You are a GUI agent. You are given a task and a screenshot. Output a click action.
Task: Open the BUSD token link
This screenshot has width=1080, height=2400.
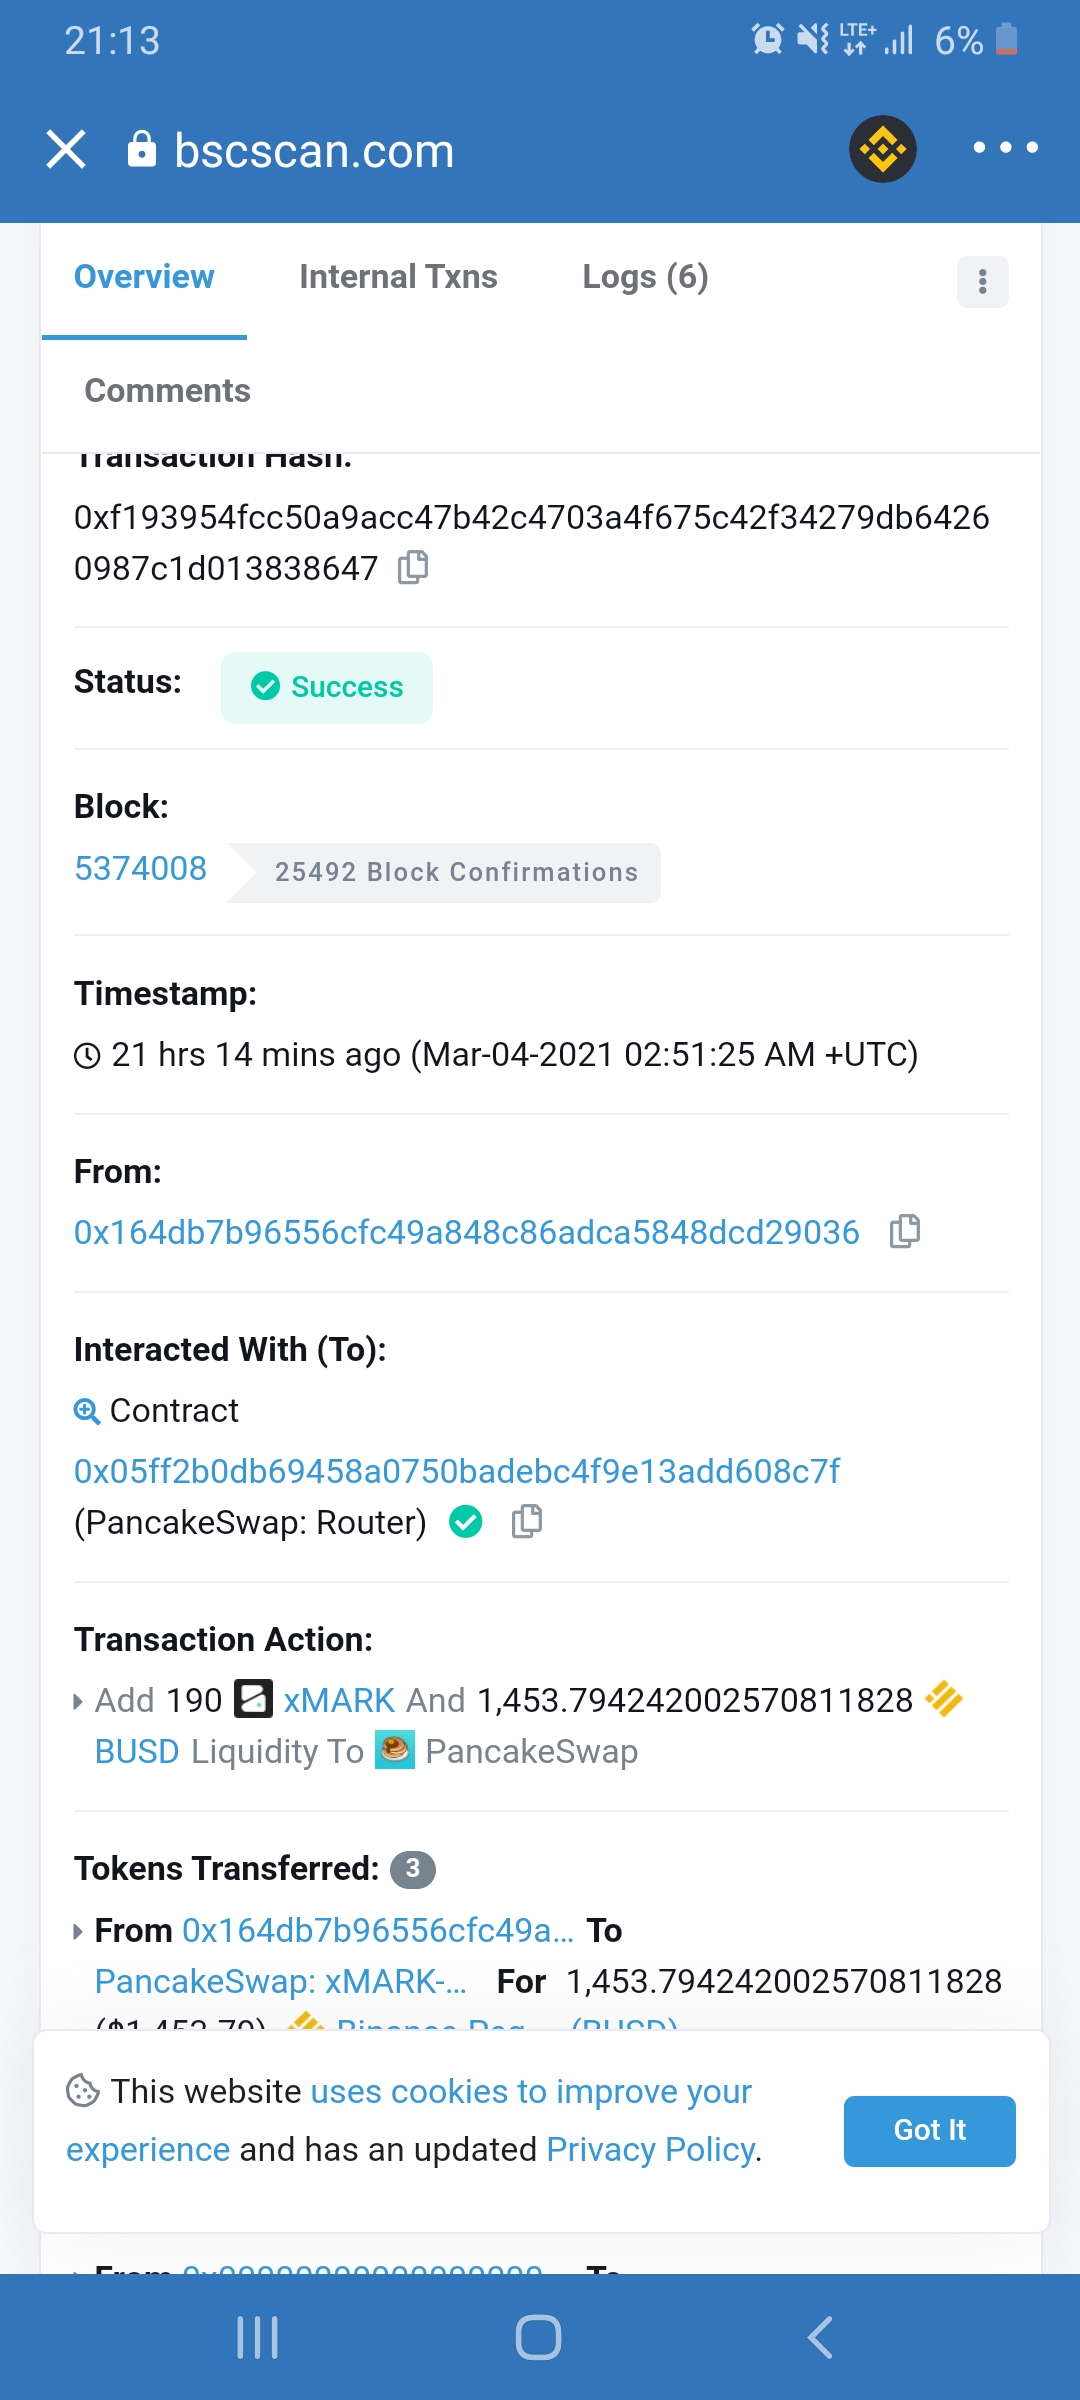point(137,1751)
